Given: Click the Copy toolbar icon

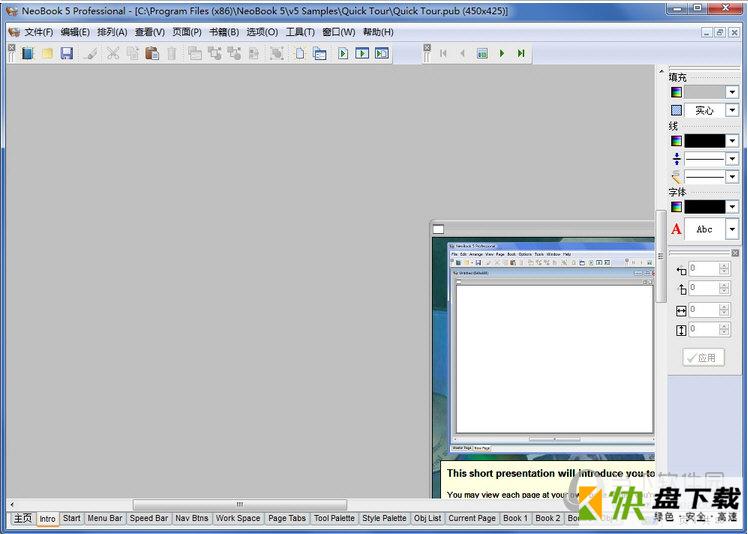Looking at the screenshot, I should tap(133, 53).
